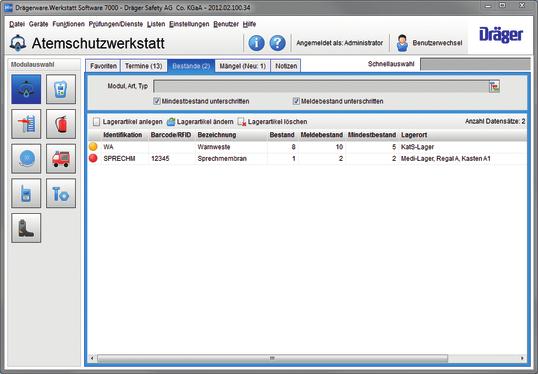This screenshot has width=538, height=374.
Task: Click Anzahl Datensätze: 2 count text
Action: [x=495, y=121]
